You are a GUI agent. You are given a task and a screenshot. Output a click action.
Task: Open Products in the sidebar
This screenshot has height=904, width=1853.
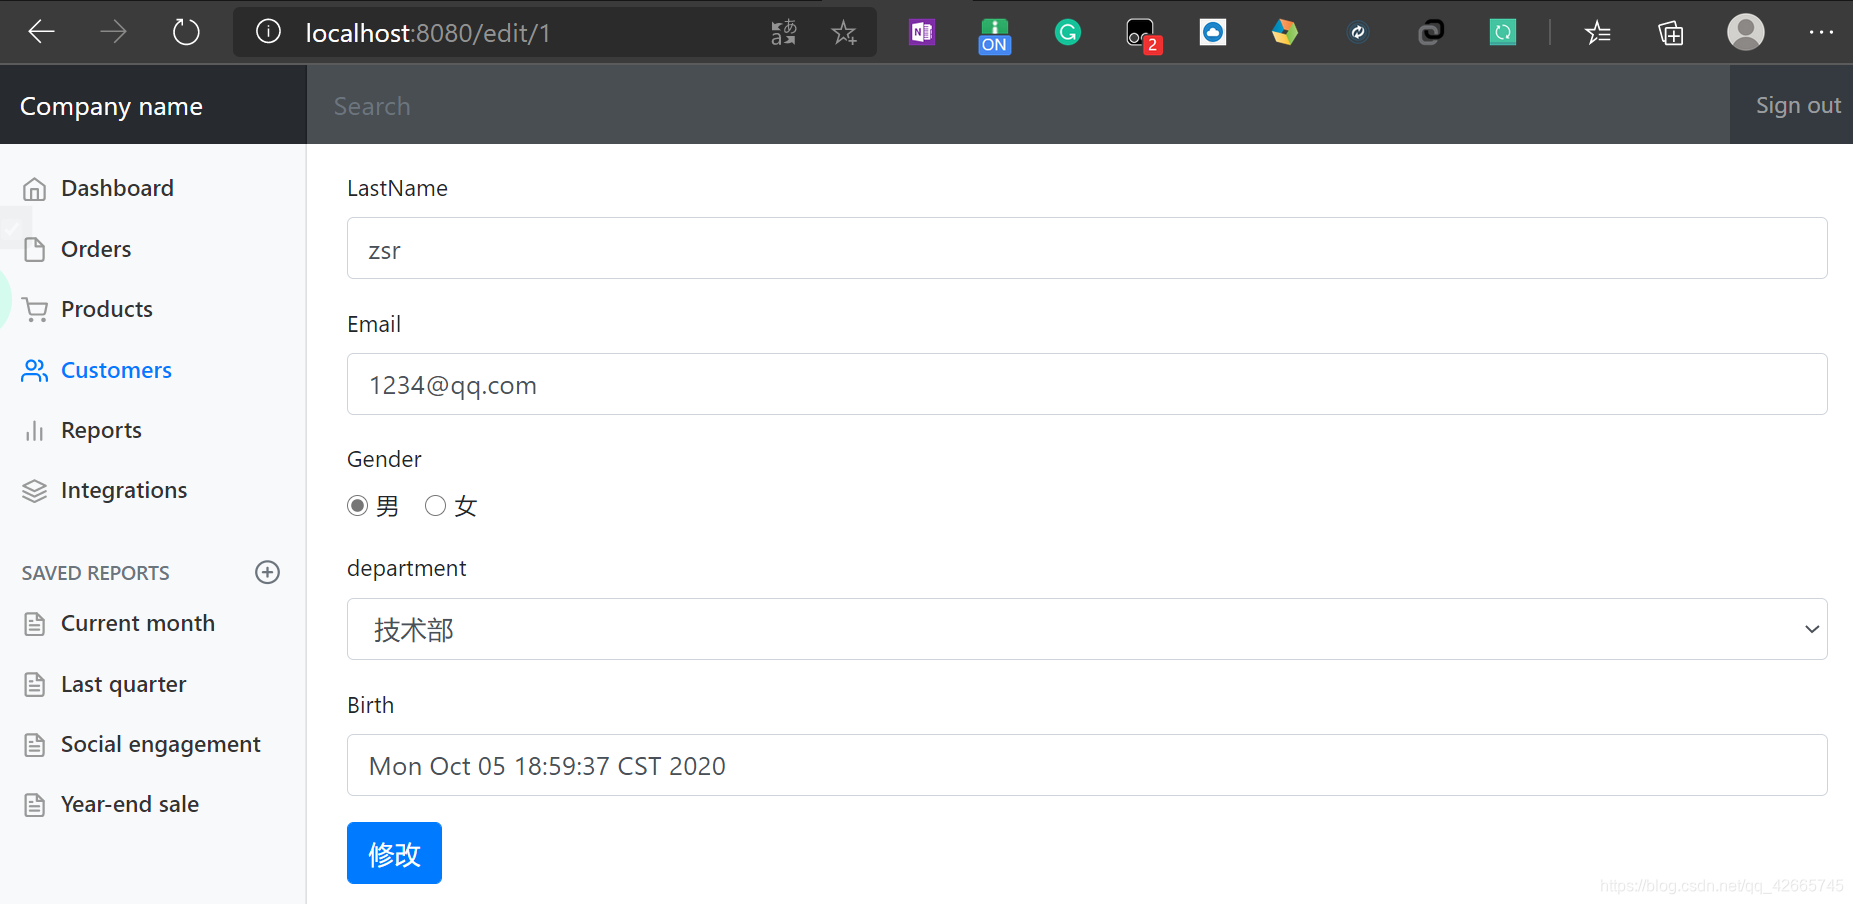click(107, 309)
